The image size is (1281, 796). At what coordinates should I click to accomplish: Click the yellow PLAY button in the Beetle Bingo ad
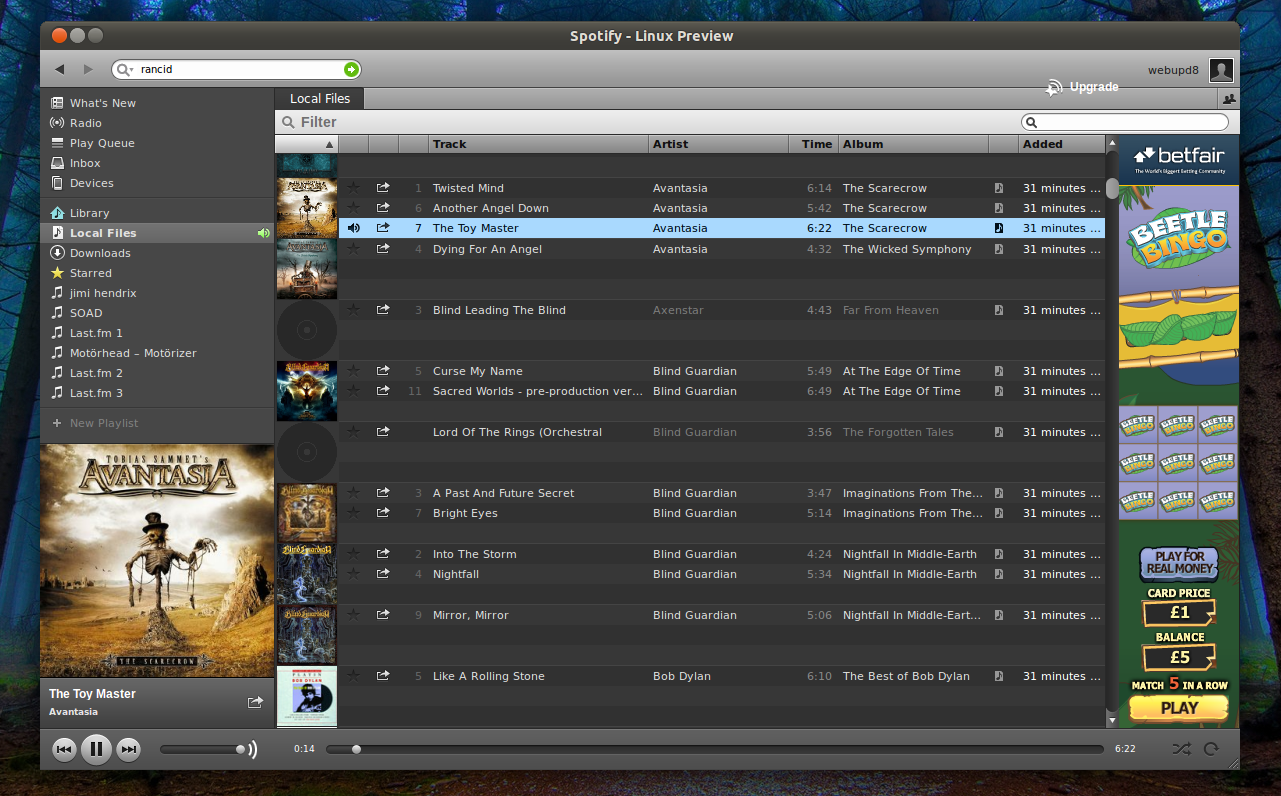pyautogui.click(x=1179, y=708)
